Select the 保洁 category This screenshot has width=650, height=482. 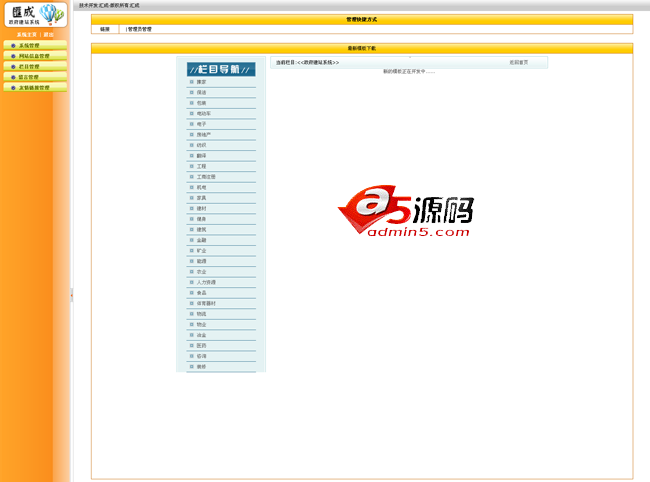coord(201,92)
